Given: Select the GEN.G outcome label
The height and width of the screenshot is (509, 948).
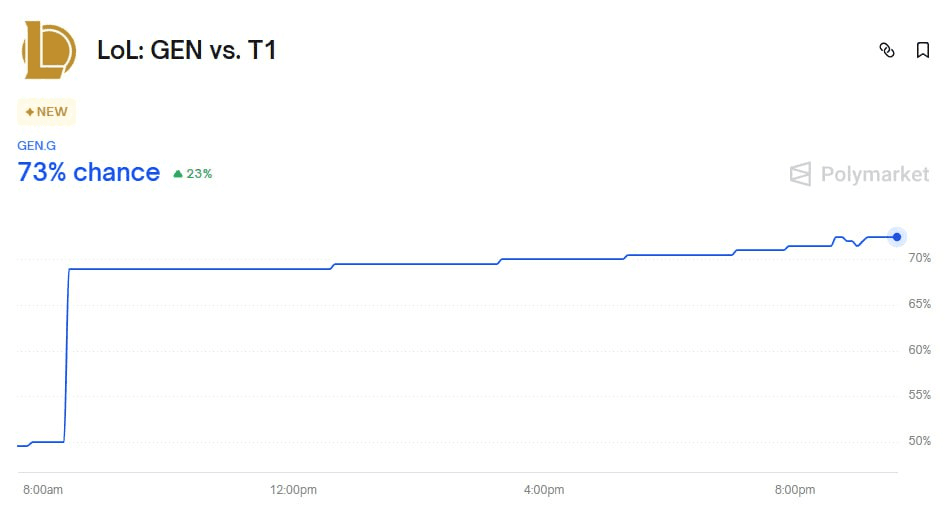Looking at the screenshot, I should pos(36,146).
